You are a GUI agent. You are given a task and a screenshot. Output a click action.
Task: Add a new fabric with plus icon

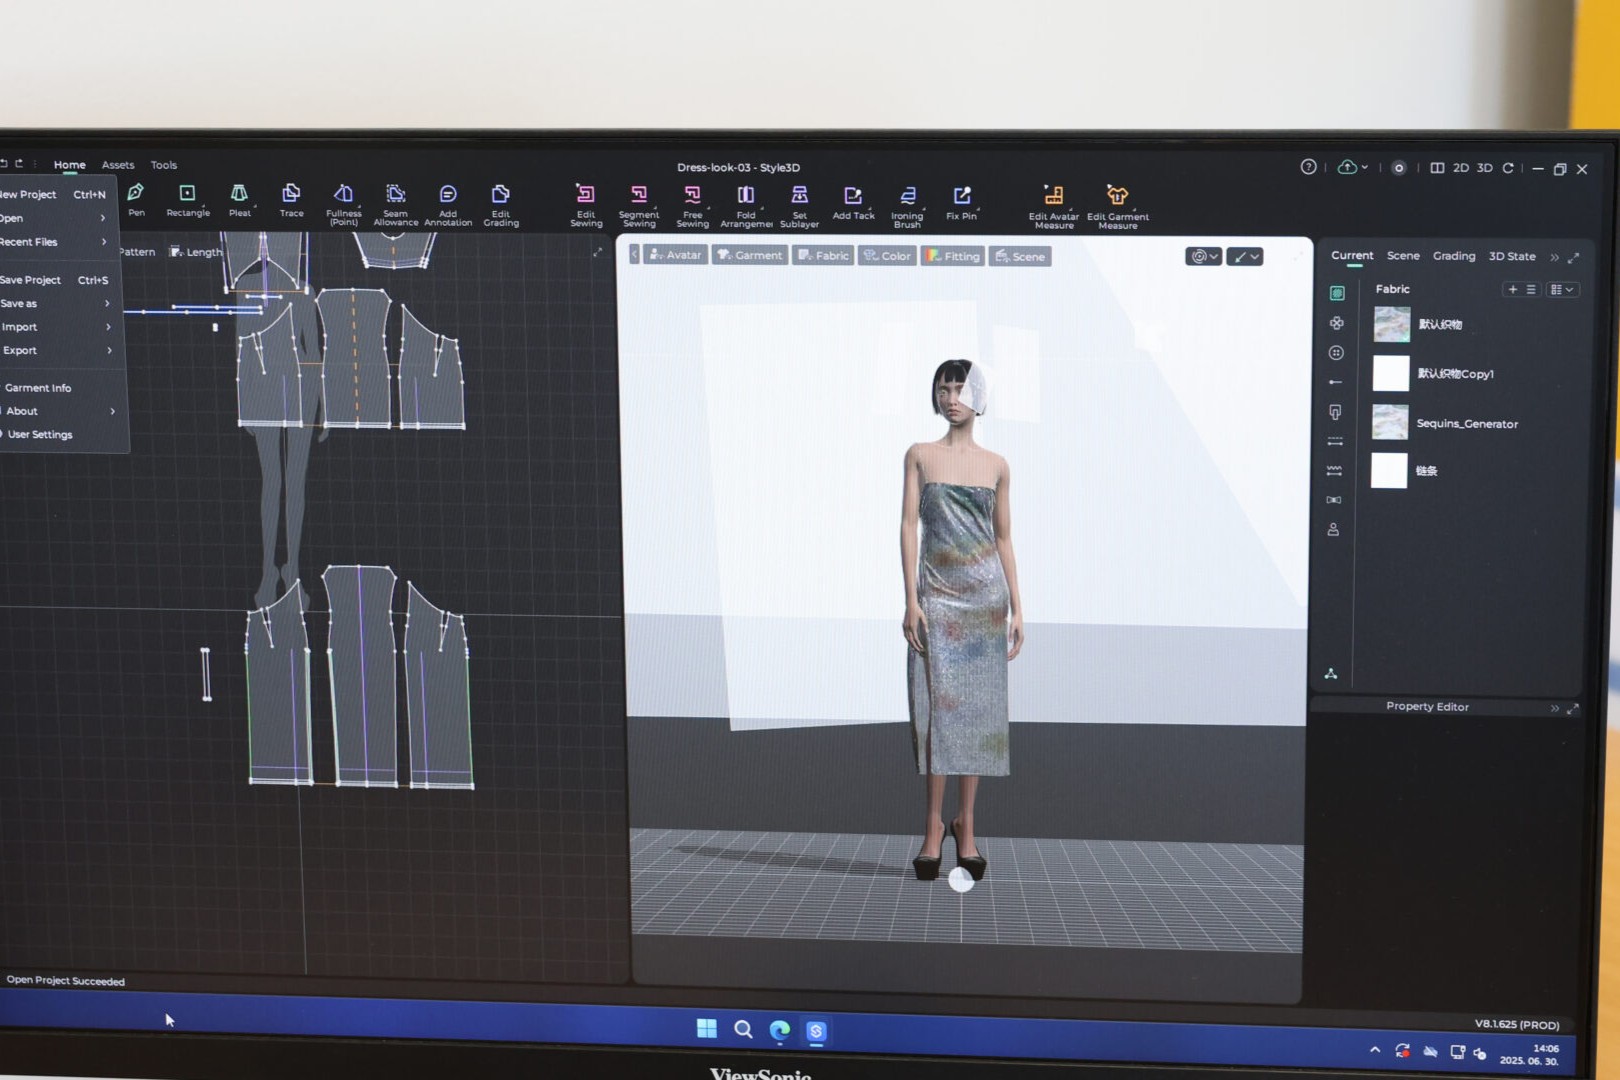[x=1513, y=289]
